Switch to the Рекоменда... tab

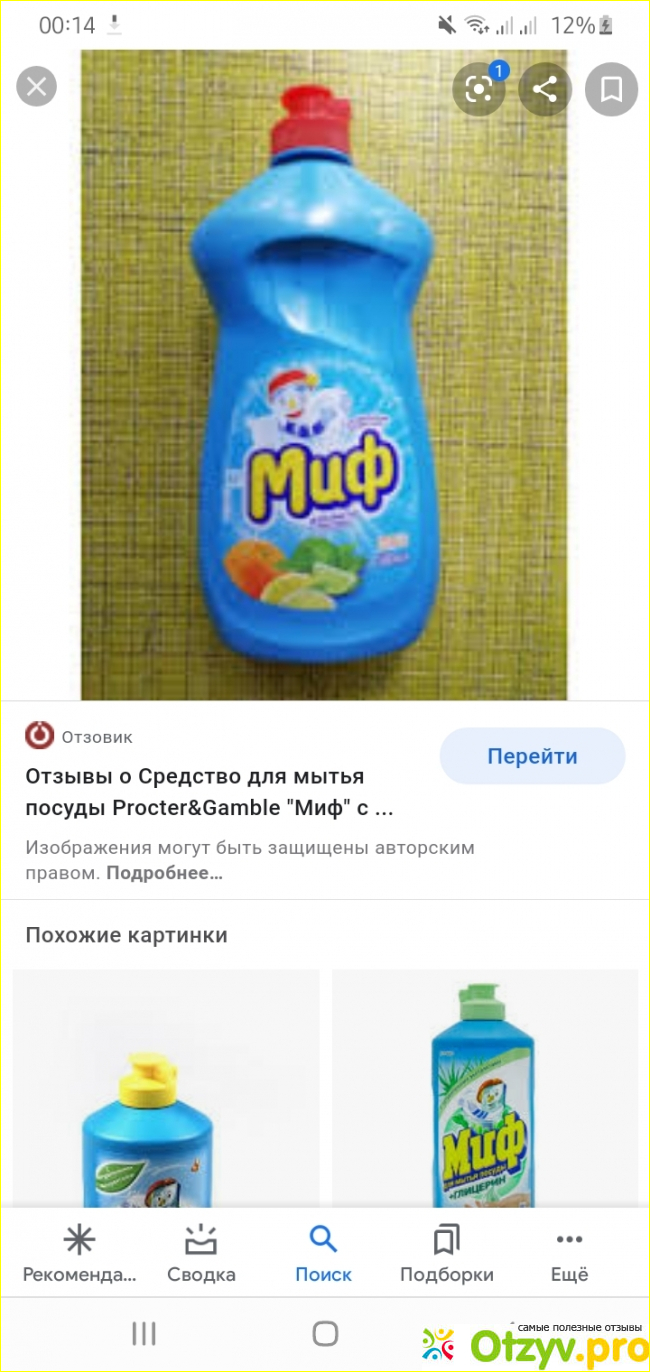(79, 1255)
